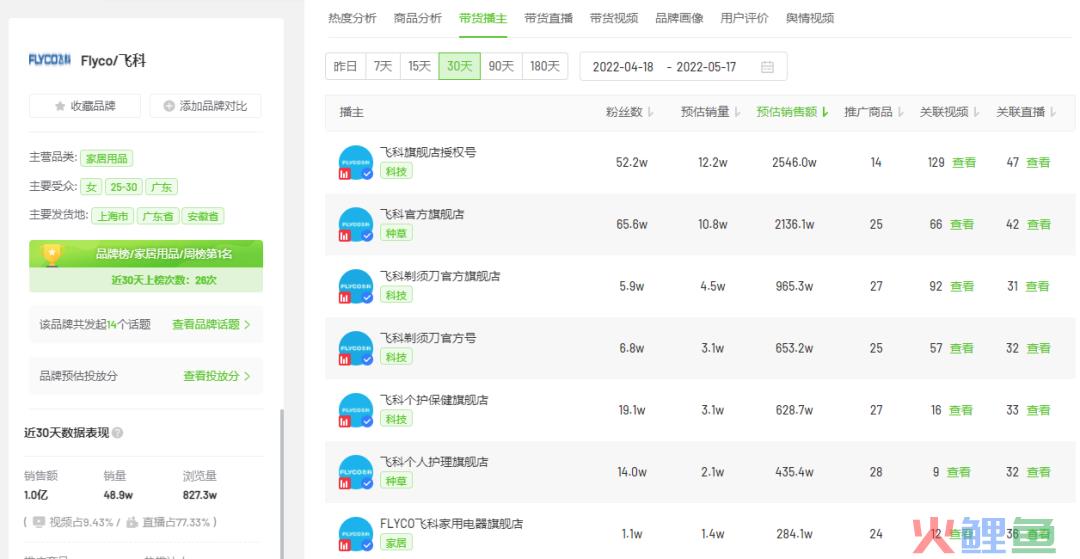
Task: Open the 带货播主 tab
Action: point(483,19)
